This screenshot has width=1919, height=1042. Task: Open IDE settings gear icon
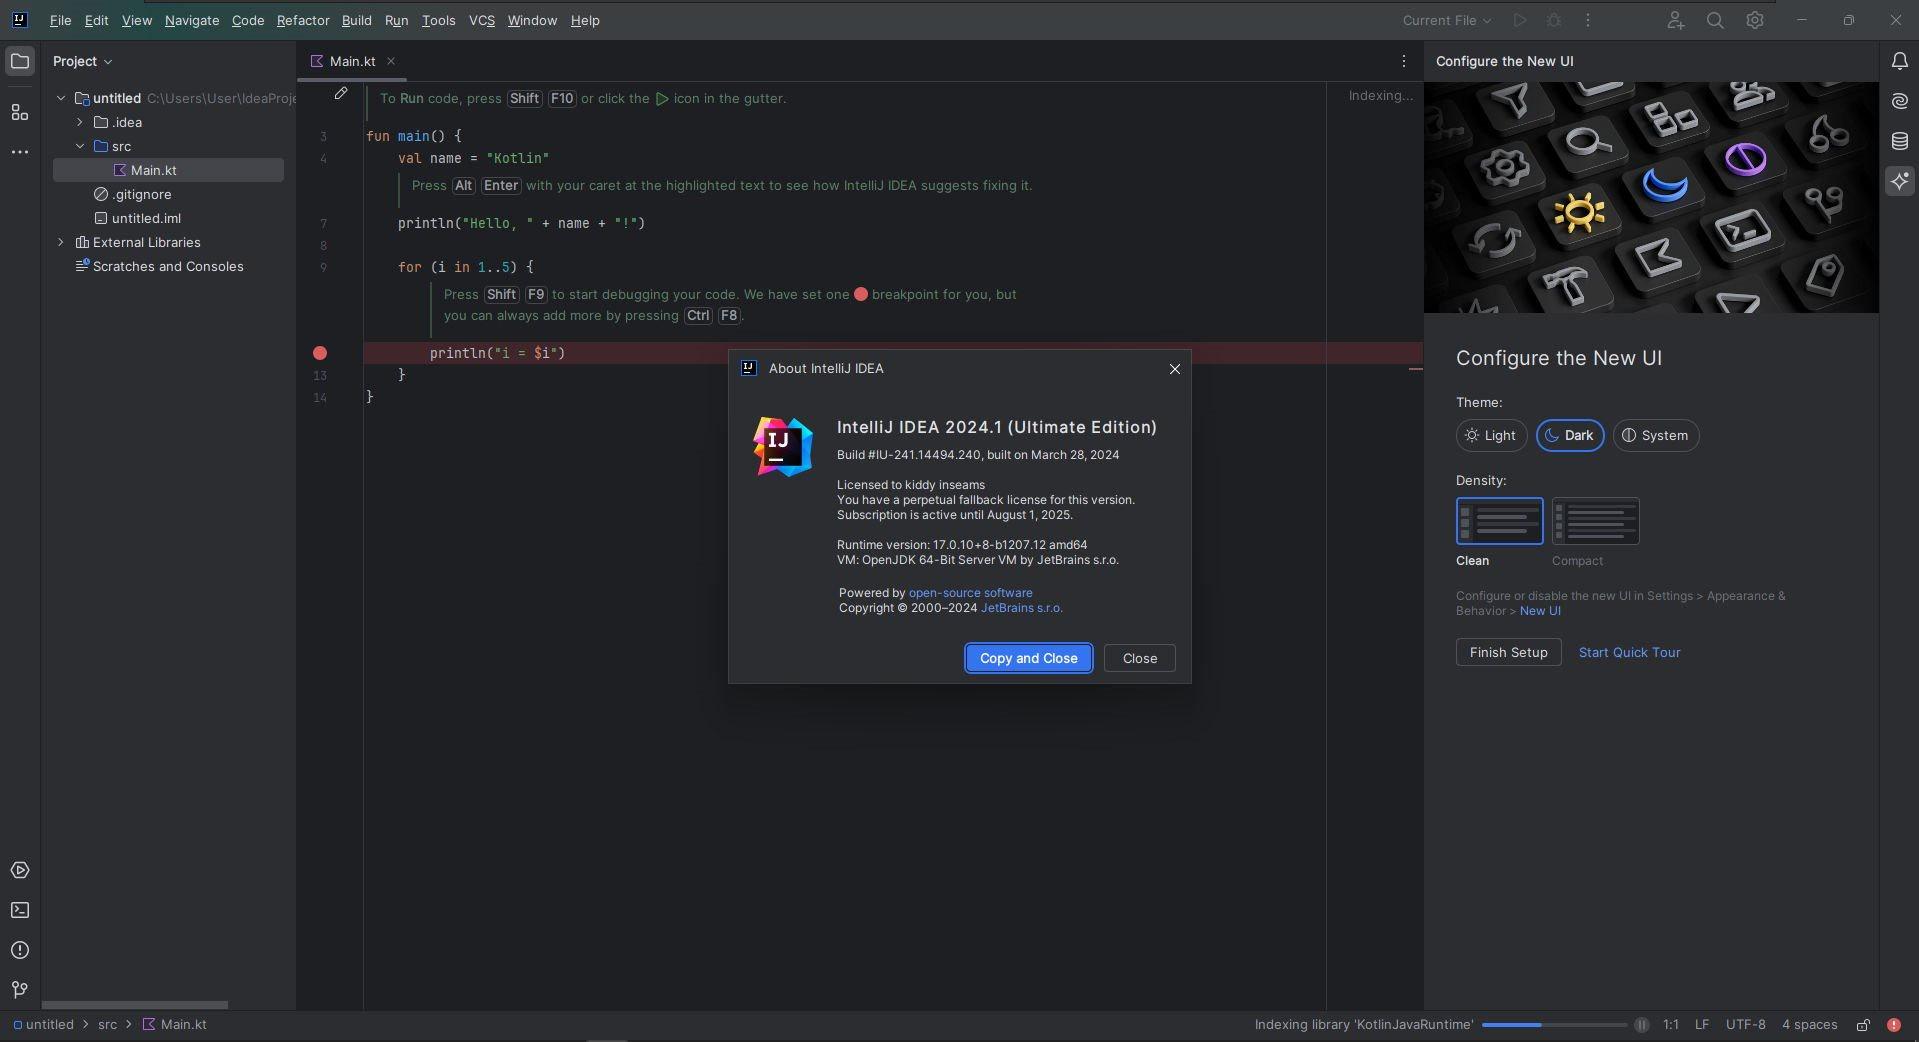[1755, 20]
